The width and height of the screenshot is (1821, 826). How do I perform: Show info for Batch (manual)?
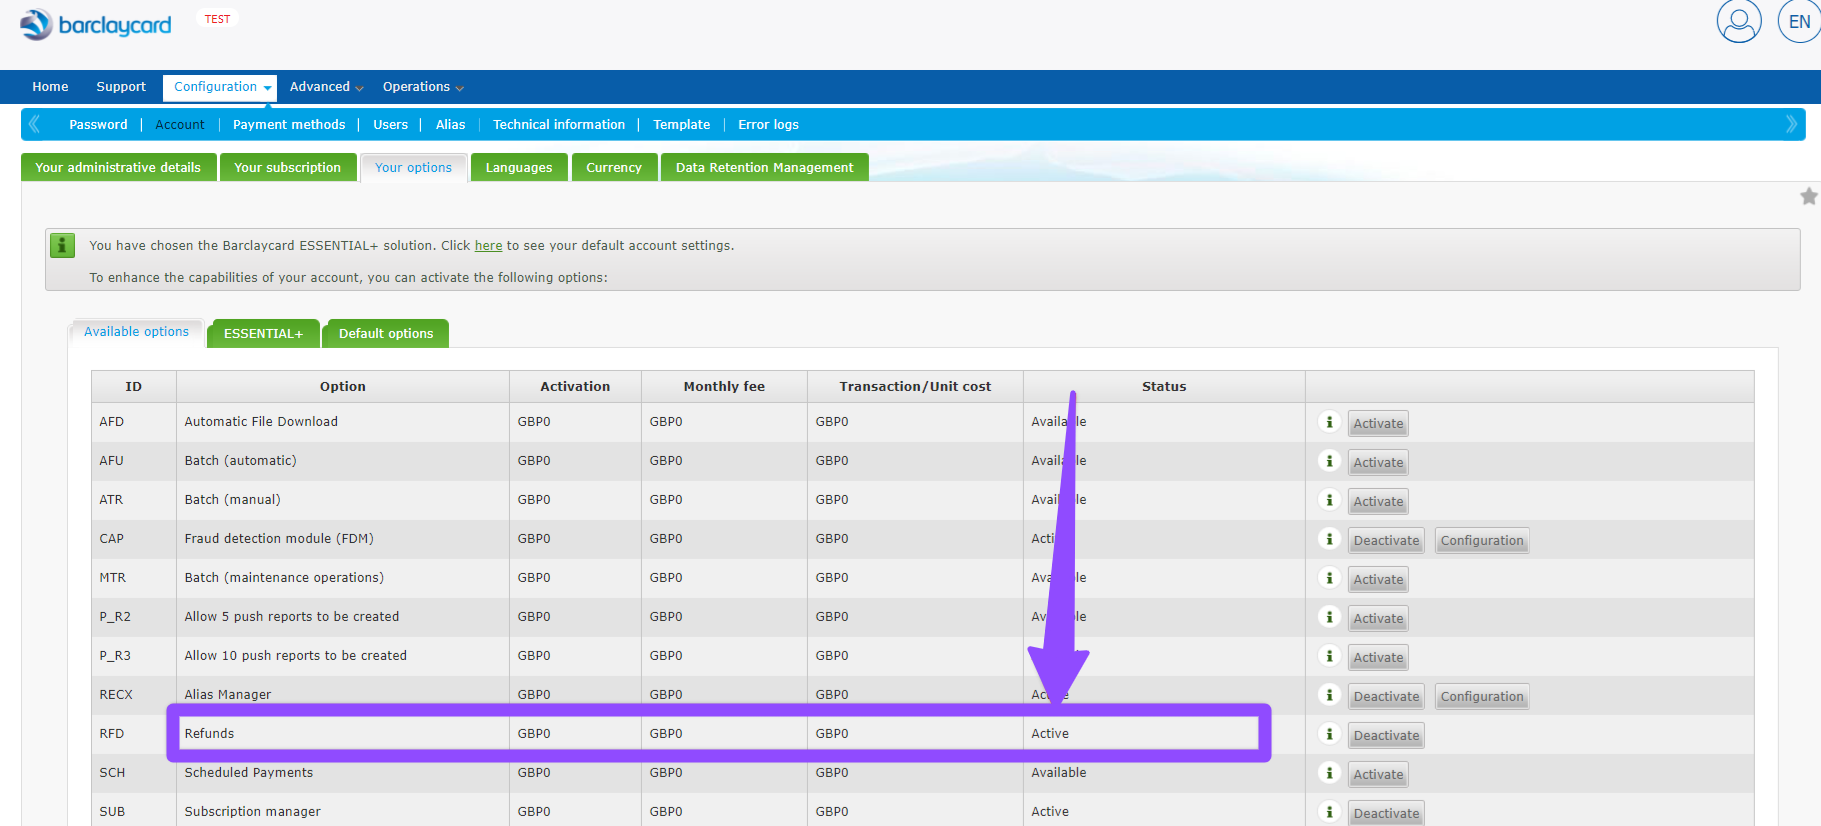tap(1329, 500)
